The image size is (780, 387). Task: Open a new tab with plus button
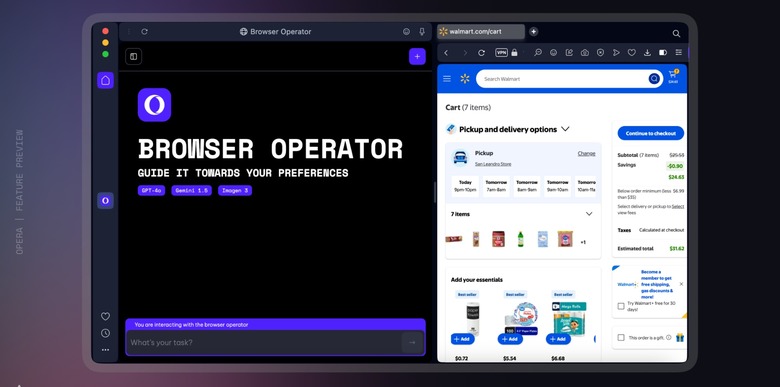[533, 31]
